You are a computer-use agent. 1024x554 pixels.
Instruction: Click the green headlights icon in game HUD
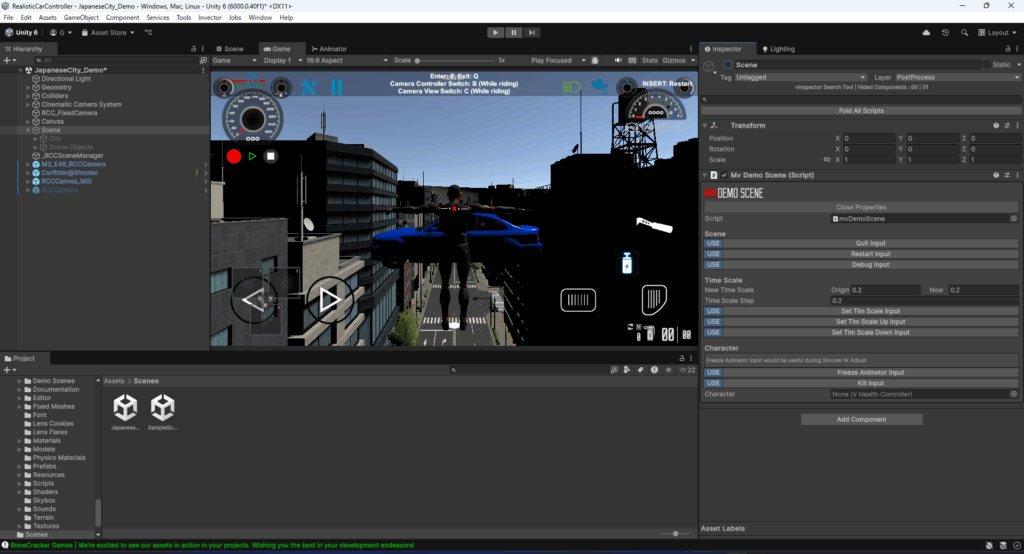coord(571,87)
